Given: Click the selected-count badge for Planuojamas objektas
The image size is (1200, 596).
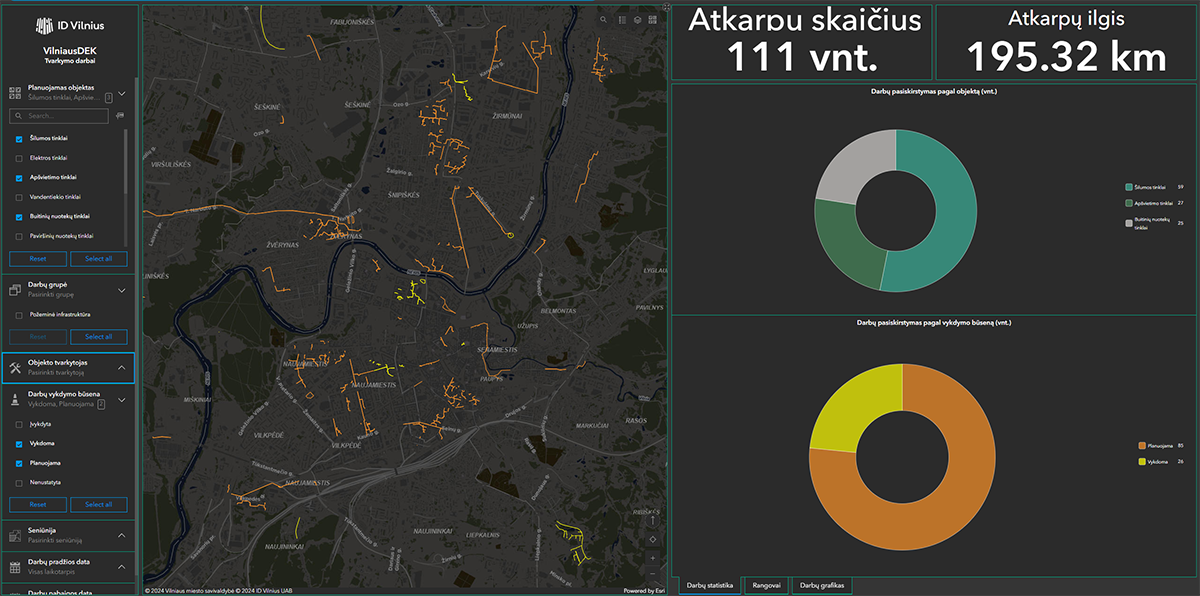Looking at the screenshot, I should pyautogui.click(x=109, y=98).
